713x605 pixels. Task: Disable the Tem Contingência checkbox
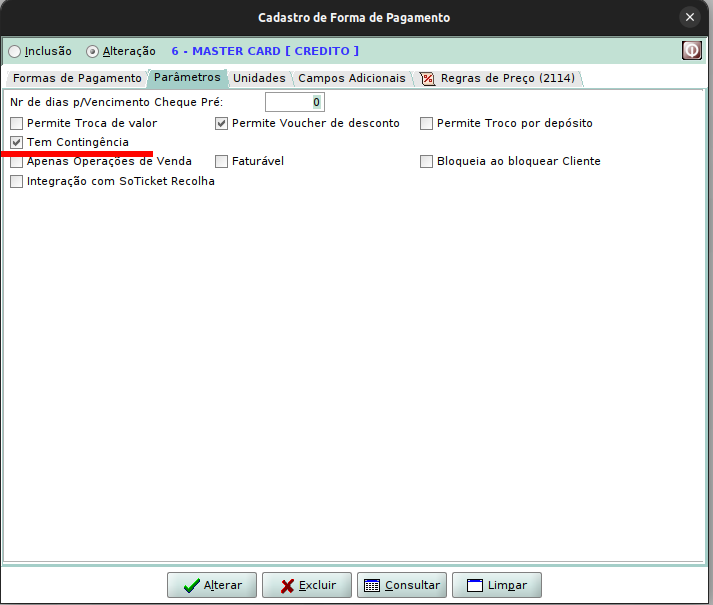(16, 142)
